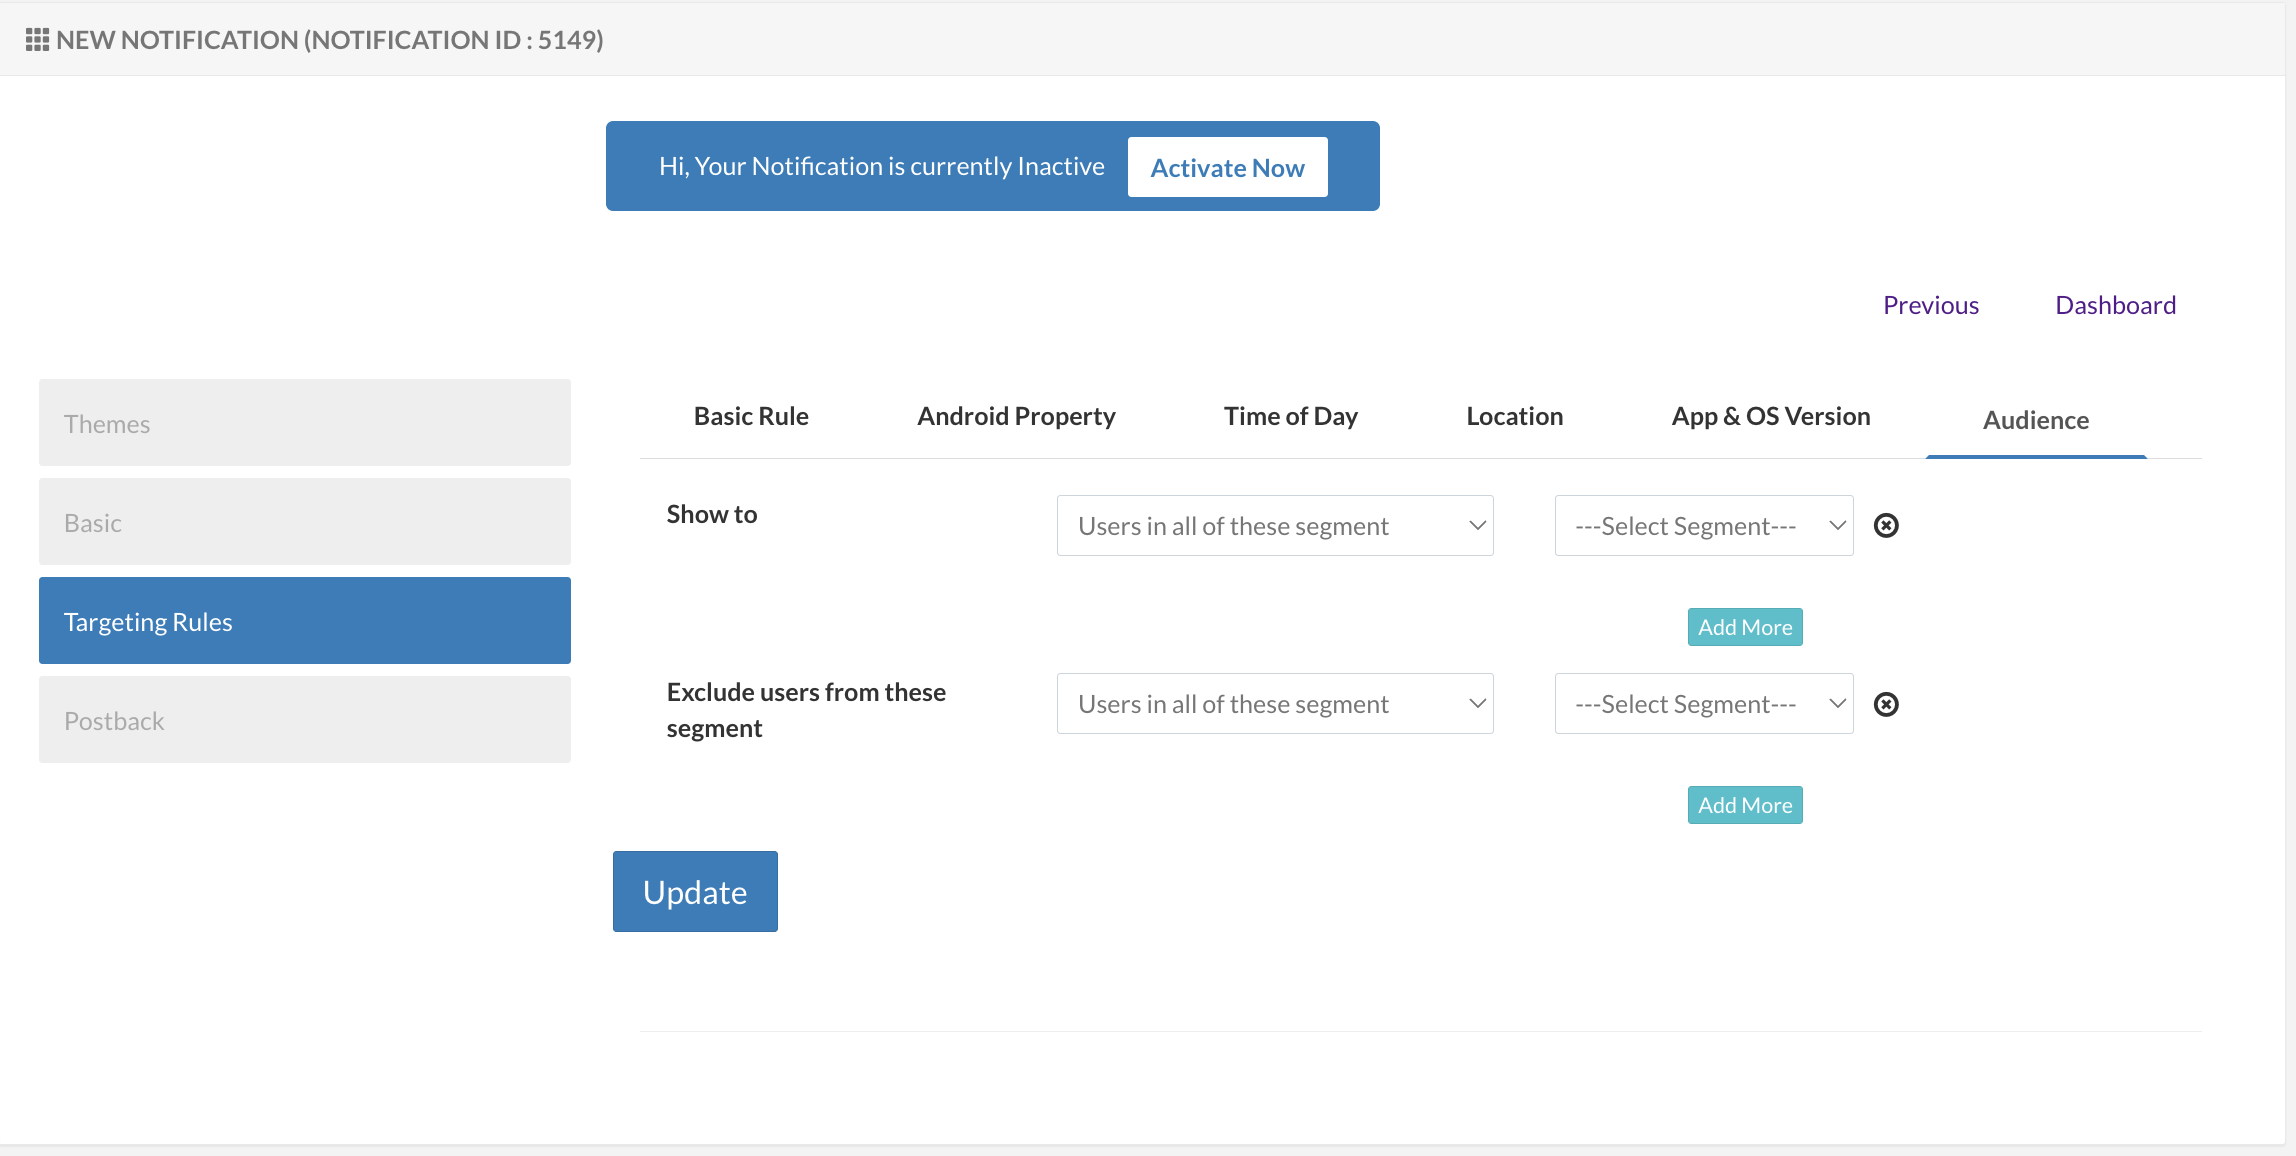The width and height of the screenshot is (2296, 1156).
Task: Click Add More under Exclude users
Action: coord(1744,805)
